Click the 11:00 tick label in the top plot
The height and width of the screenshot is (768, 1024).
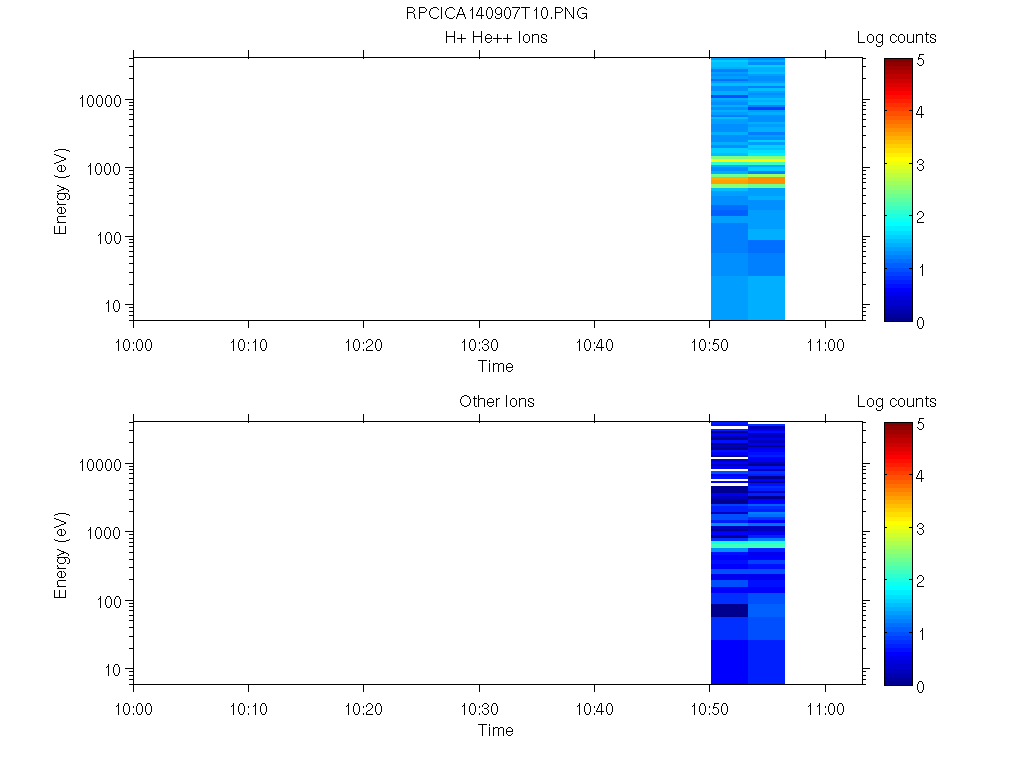pos(825,345)
